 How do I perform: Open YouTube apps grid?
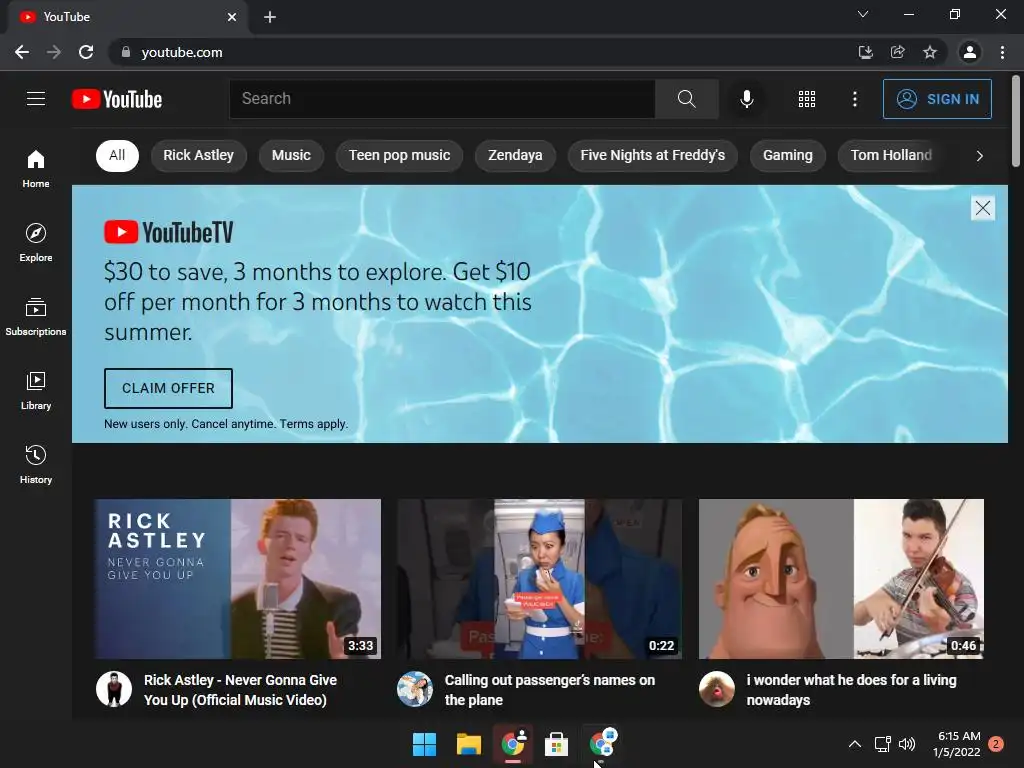pos(807,99)
